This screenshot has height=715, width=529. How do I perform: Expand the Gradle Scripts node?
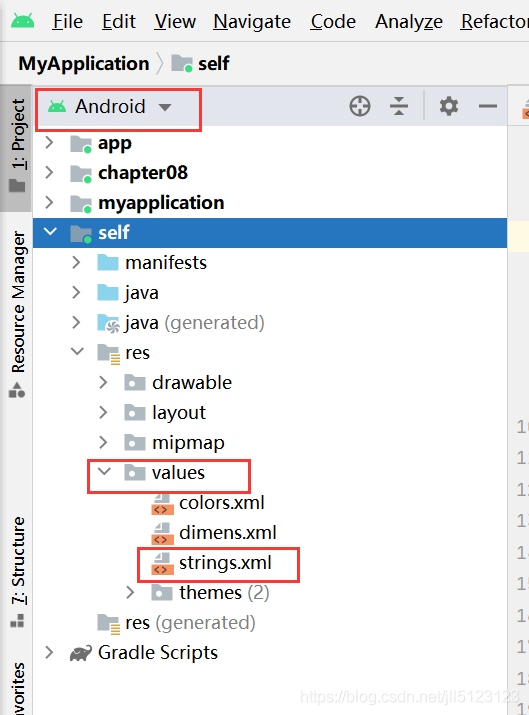49,653
